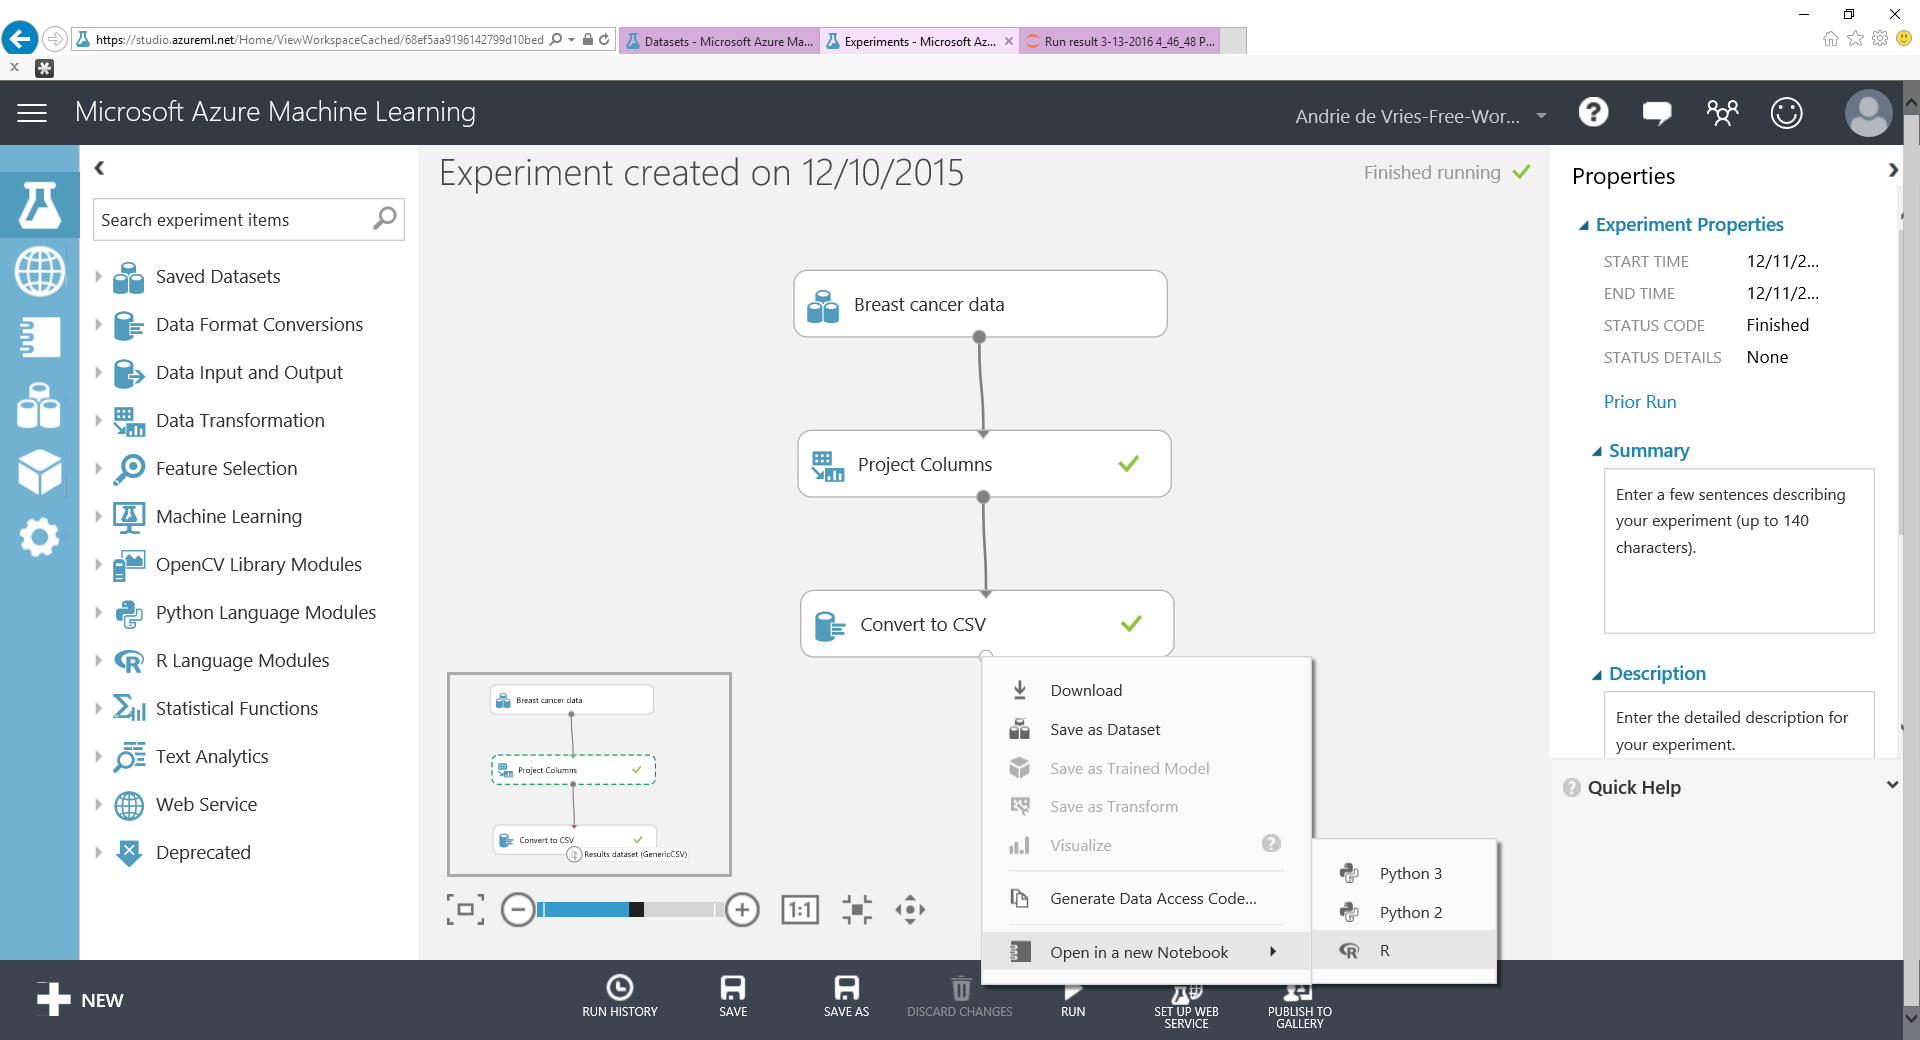Open the community people icon

(1722, 113)
